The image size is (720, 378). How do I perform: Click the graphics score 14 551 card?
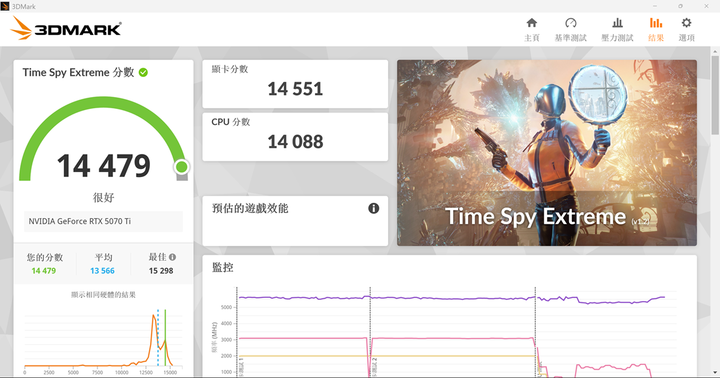pos(295,84)
